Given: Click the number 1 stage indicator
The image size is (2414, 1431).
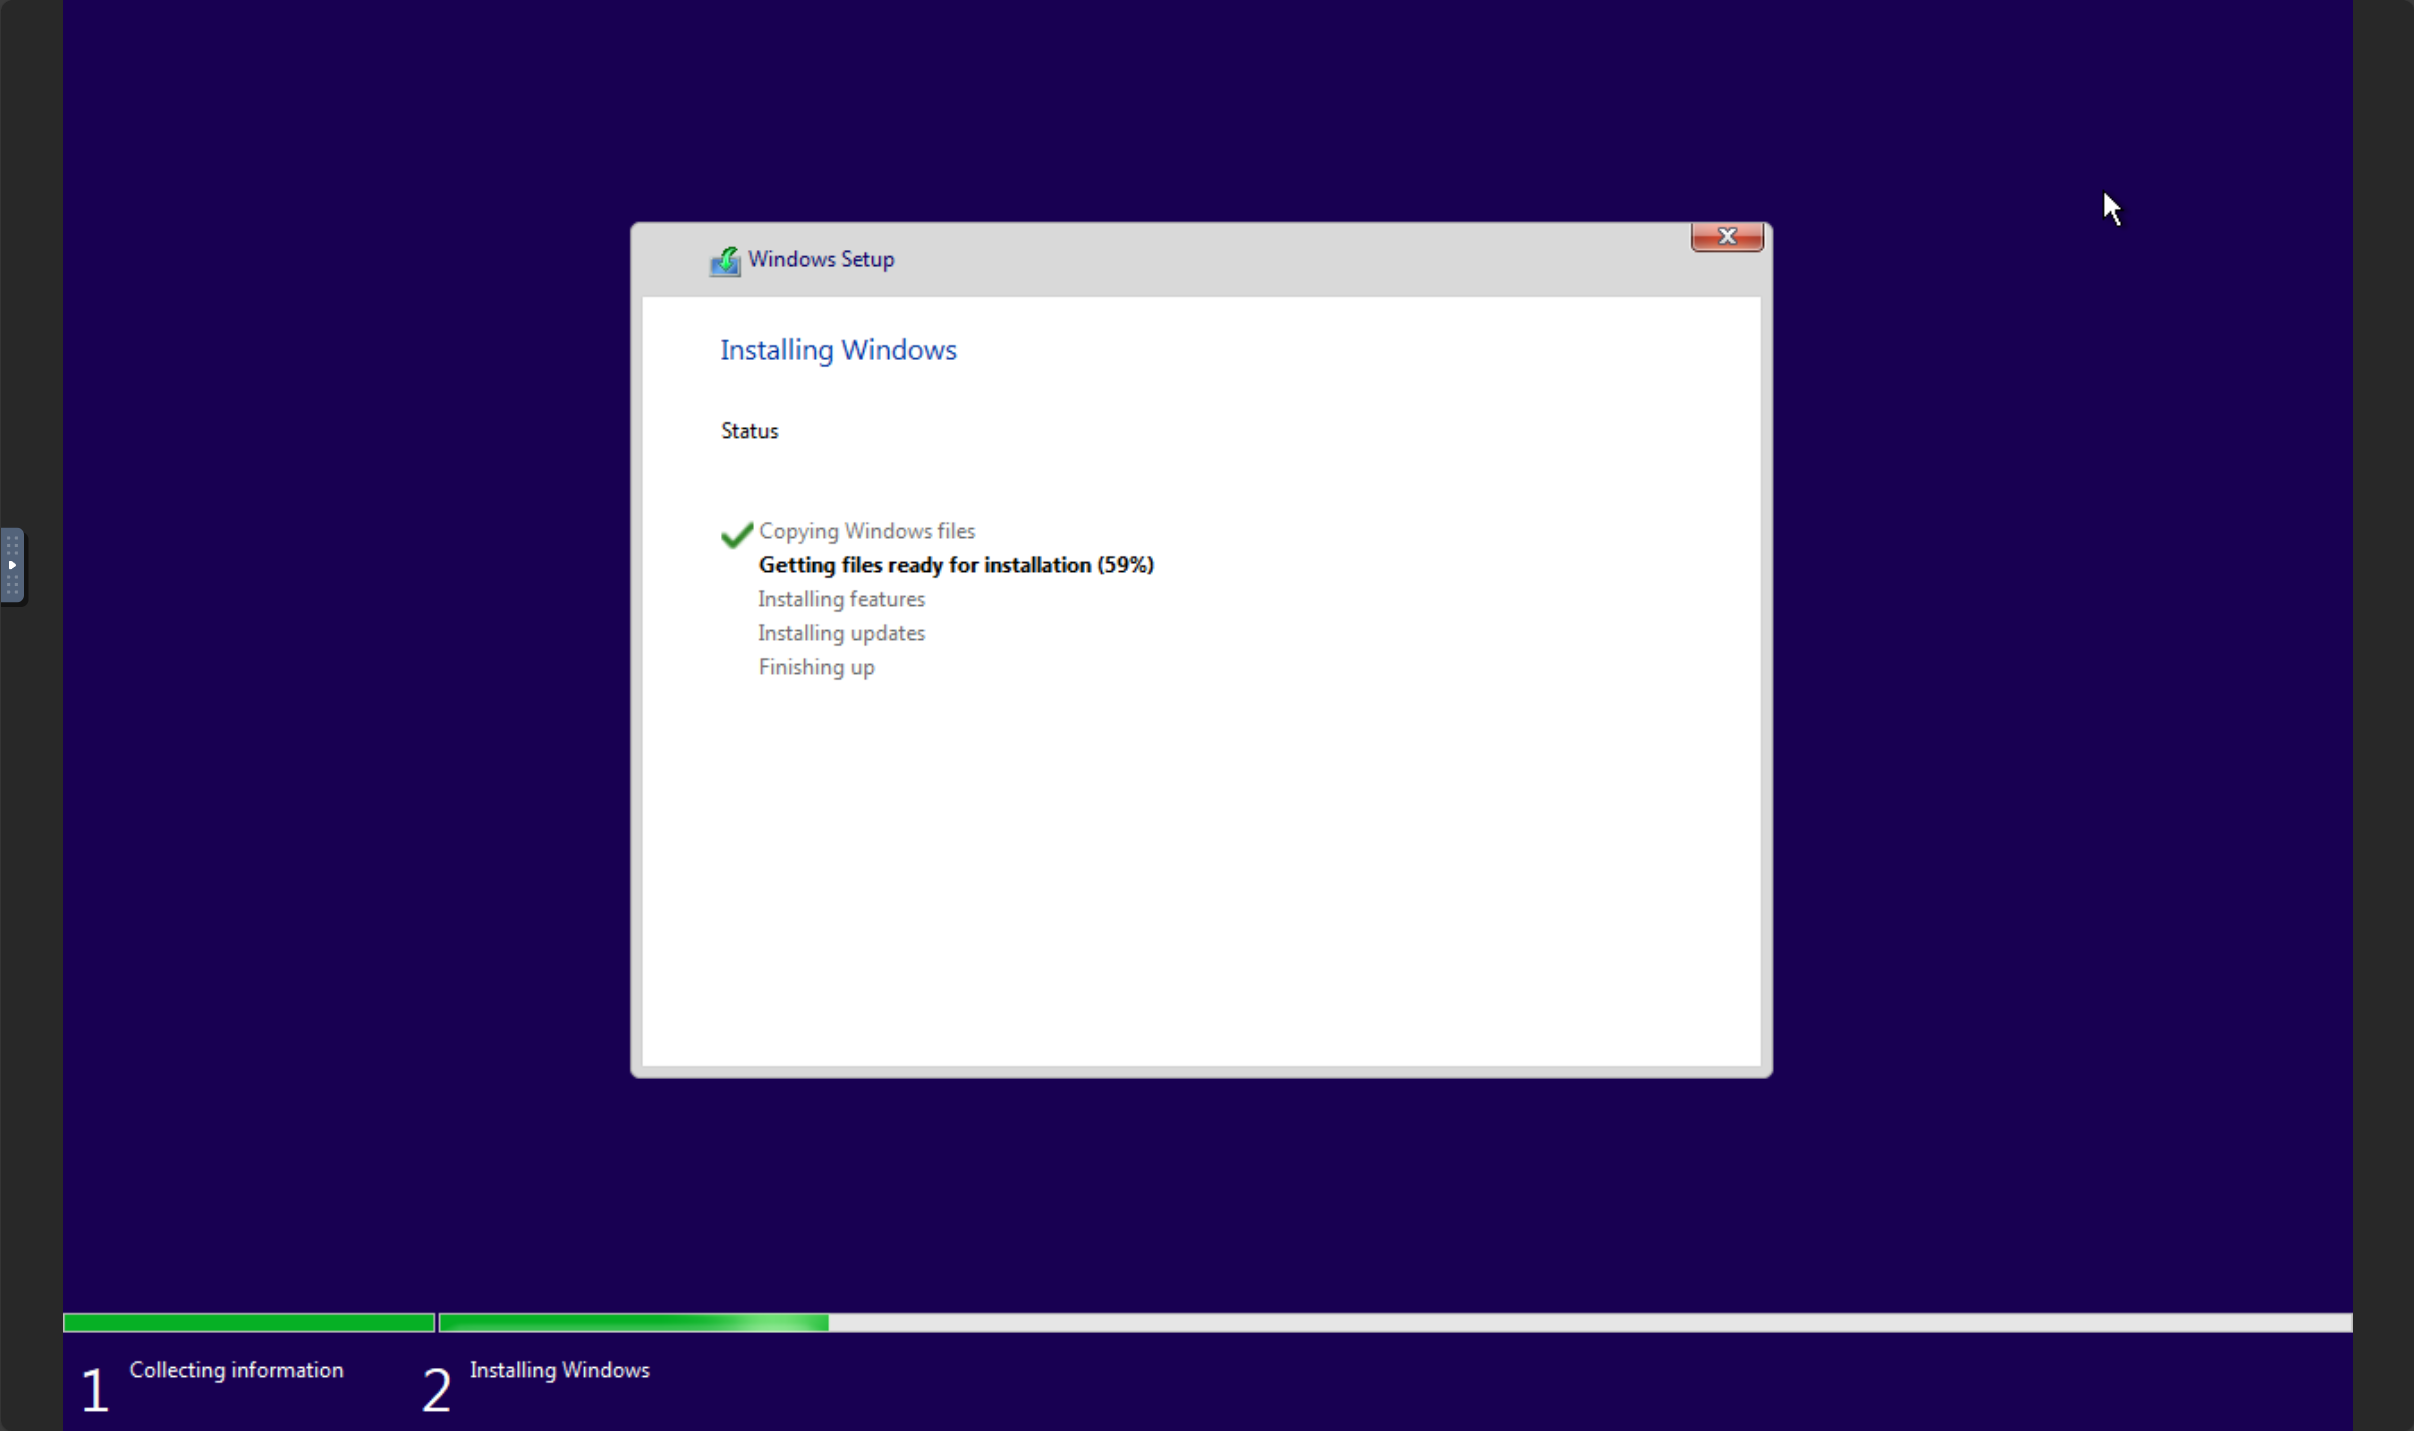Looking at the screenshot, I should (x=95, y=1390).
